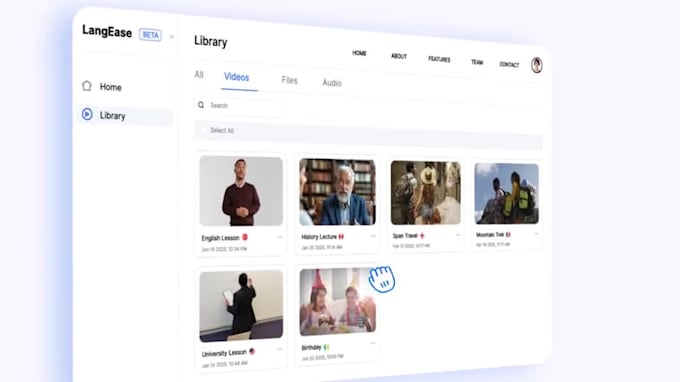Viewport: 680px width, 382px height.
Task: Open the University Lesson video thumbnail
Action: 241,306
